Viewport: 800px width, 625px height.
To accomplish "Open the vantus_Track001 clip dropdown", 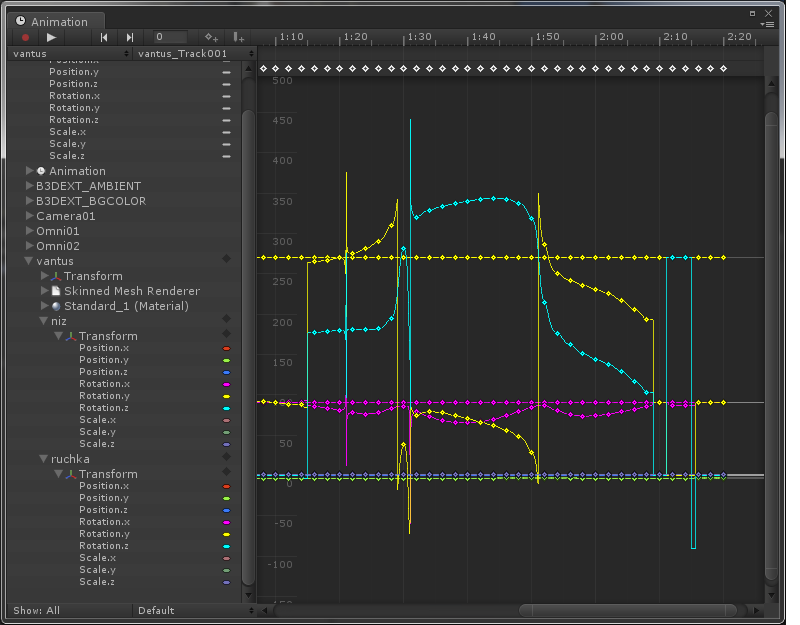I will click(194, 53).
